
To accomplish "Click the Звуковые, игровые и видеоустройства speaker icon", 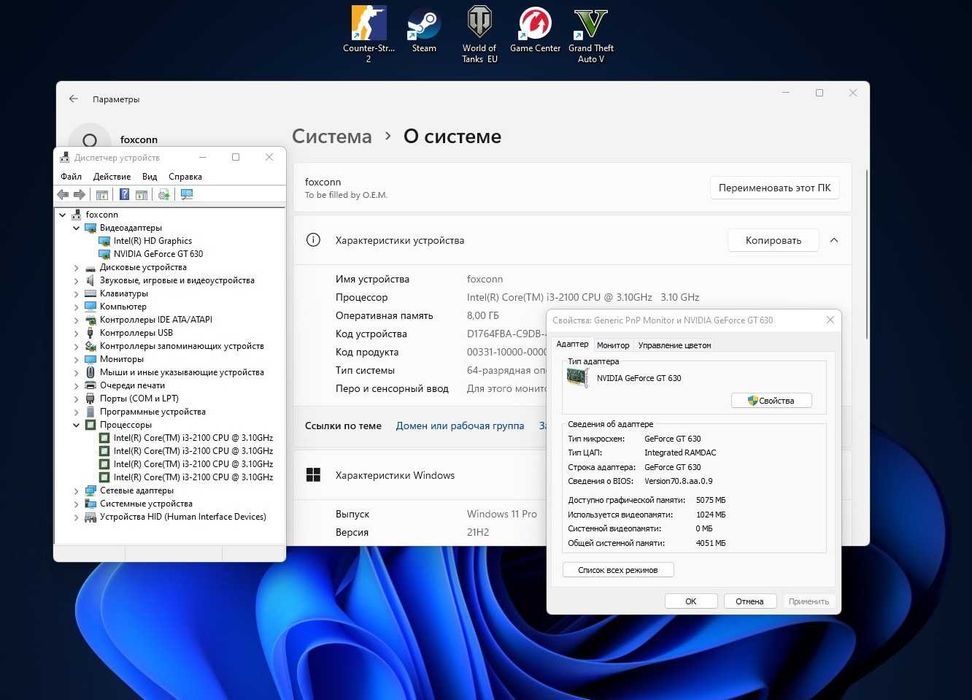I will coord(91,280).
